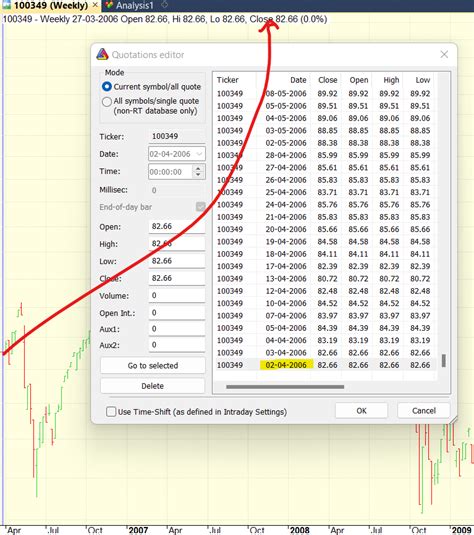Select the 13-04-2006 quote row
This screenshot has width=474, height=535.
click(325, 278)
